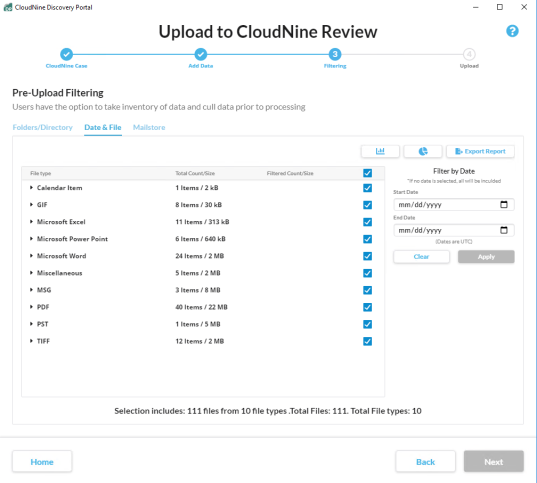Click the Add Data step circle

coord(201,54)
